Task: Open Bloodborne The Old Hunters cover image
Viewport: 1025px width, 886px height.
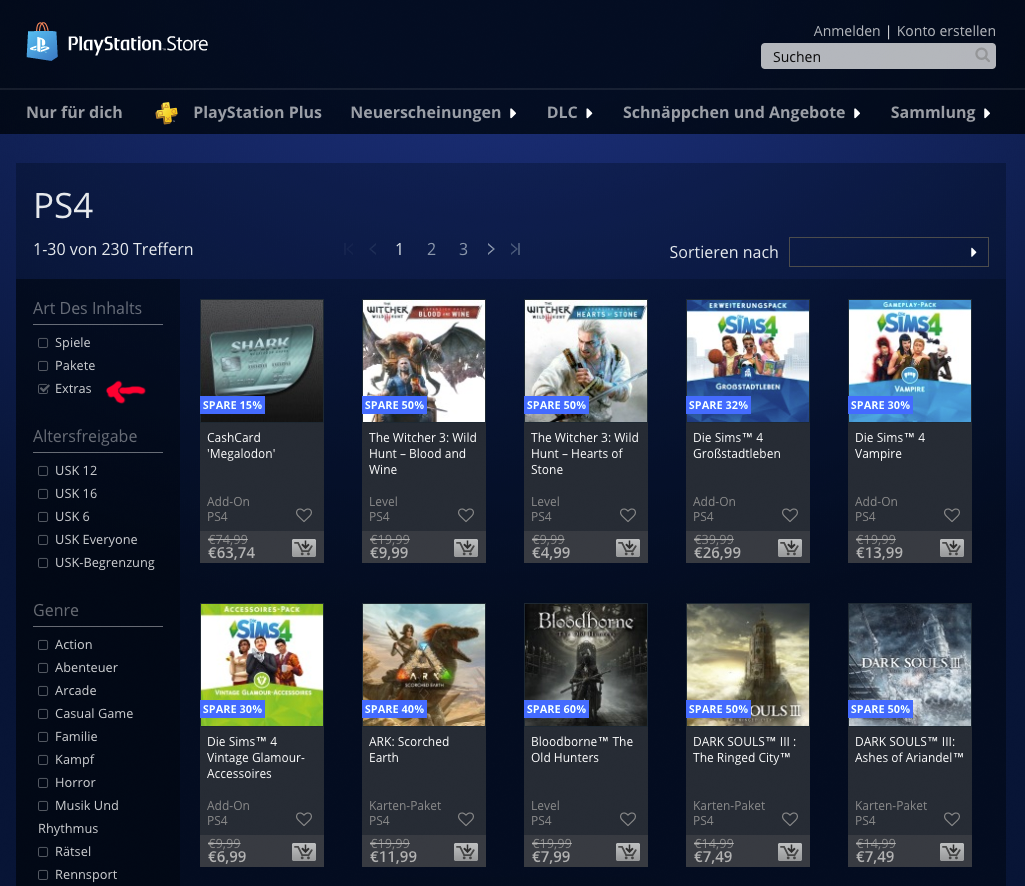Action: click(x=586, y=664)
